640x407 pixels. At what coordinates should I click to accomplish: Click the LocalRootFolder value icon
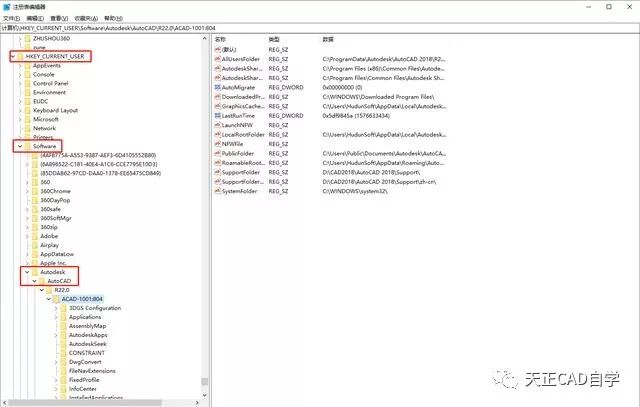[x=218, y=134]
